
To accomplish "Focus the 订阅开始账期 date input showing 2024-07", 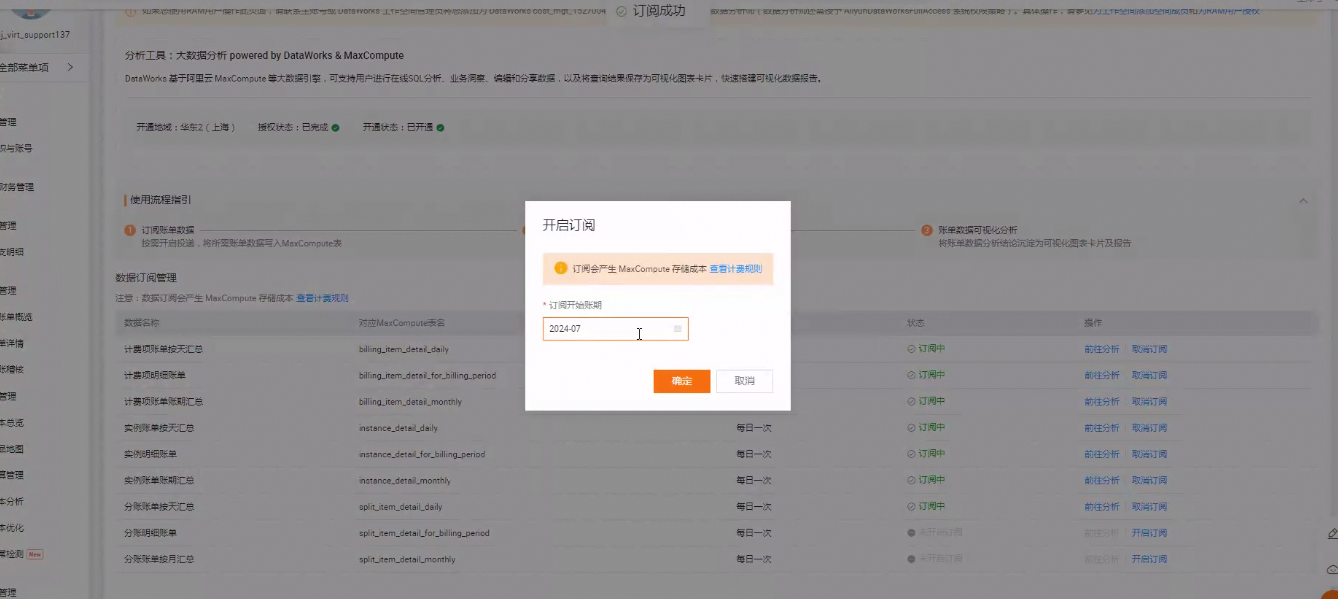I will click(615, 329).
